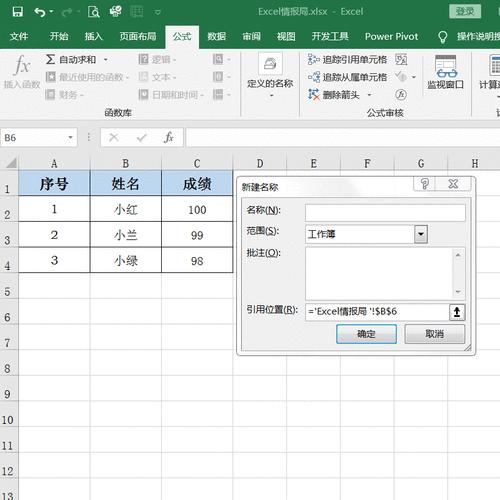
Task: Click the formula bar cancel X icon
Action: (x=114, y=137)
